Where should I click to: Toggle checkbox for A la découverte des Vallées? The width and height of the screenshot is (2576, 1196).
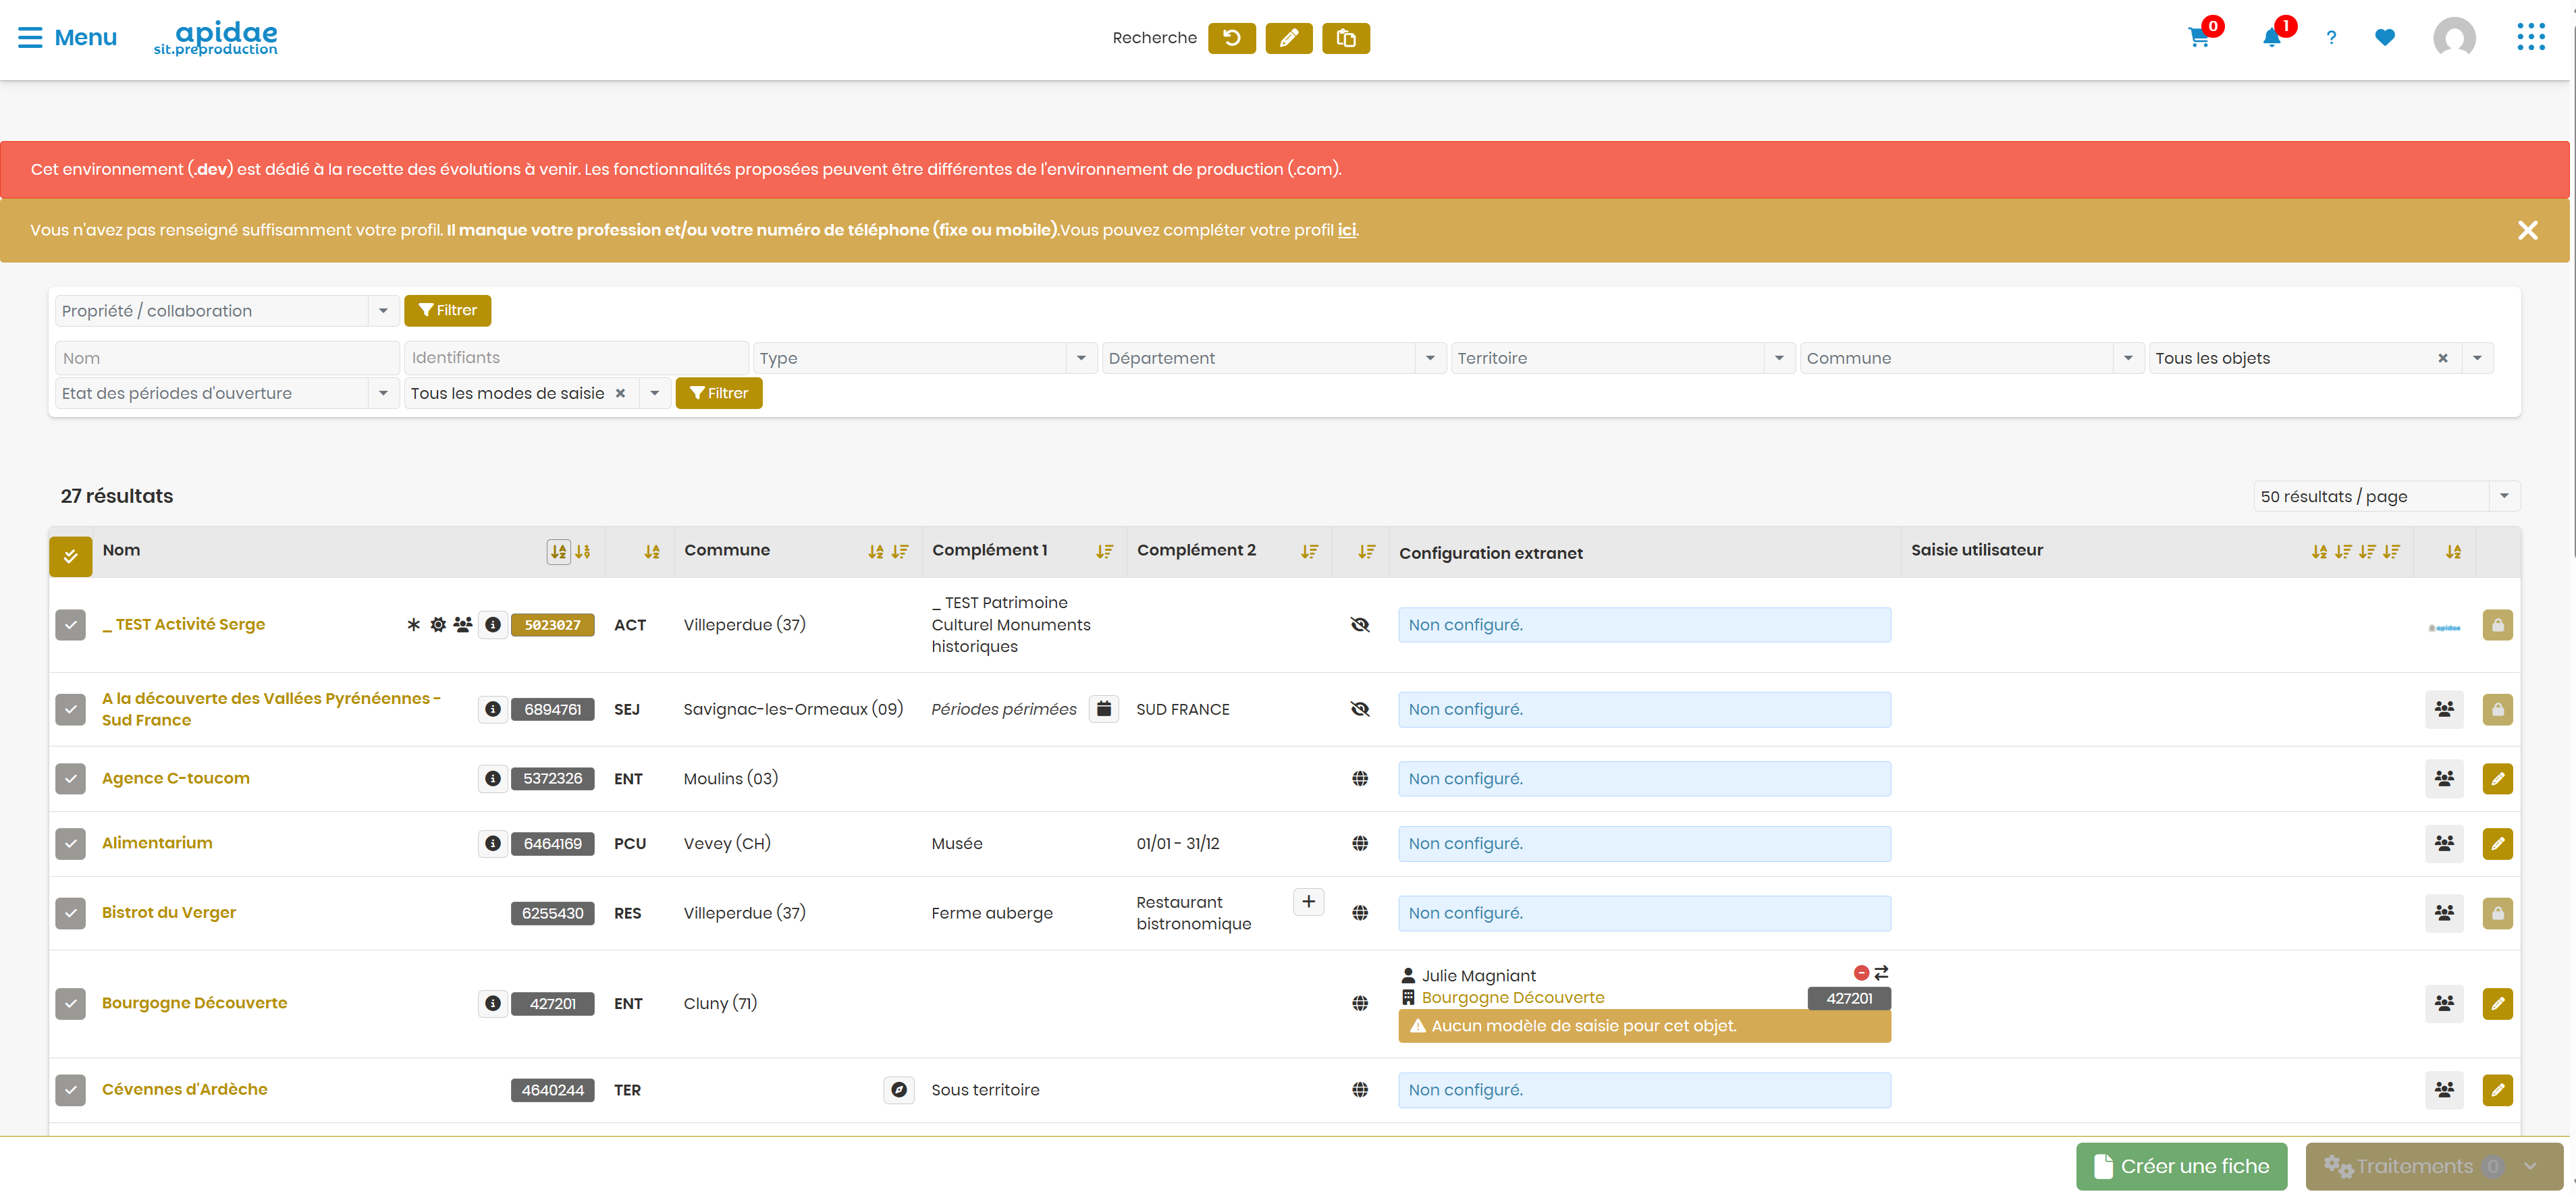coord(70,709)
